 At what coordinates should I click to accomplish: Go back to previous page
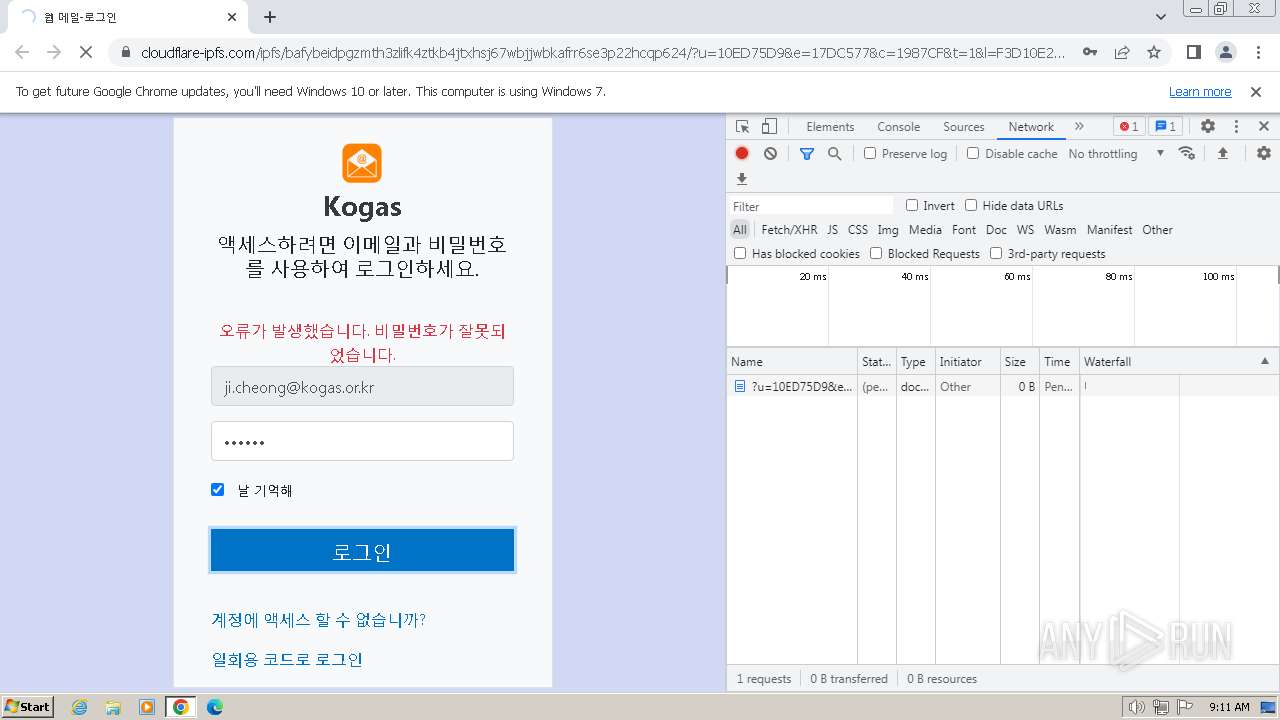tap(22, 52)
